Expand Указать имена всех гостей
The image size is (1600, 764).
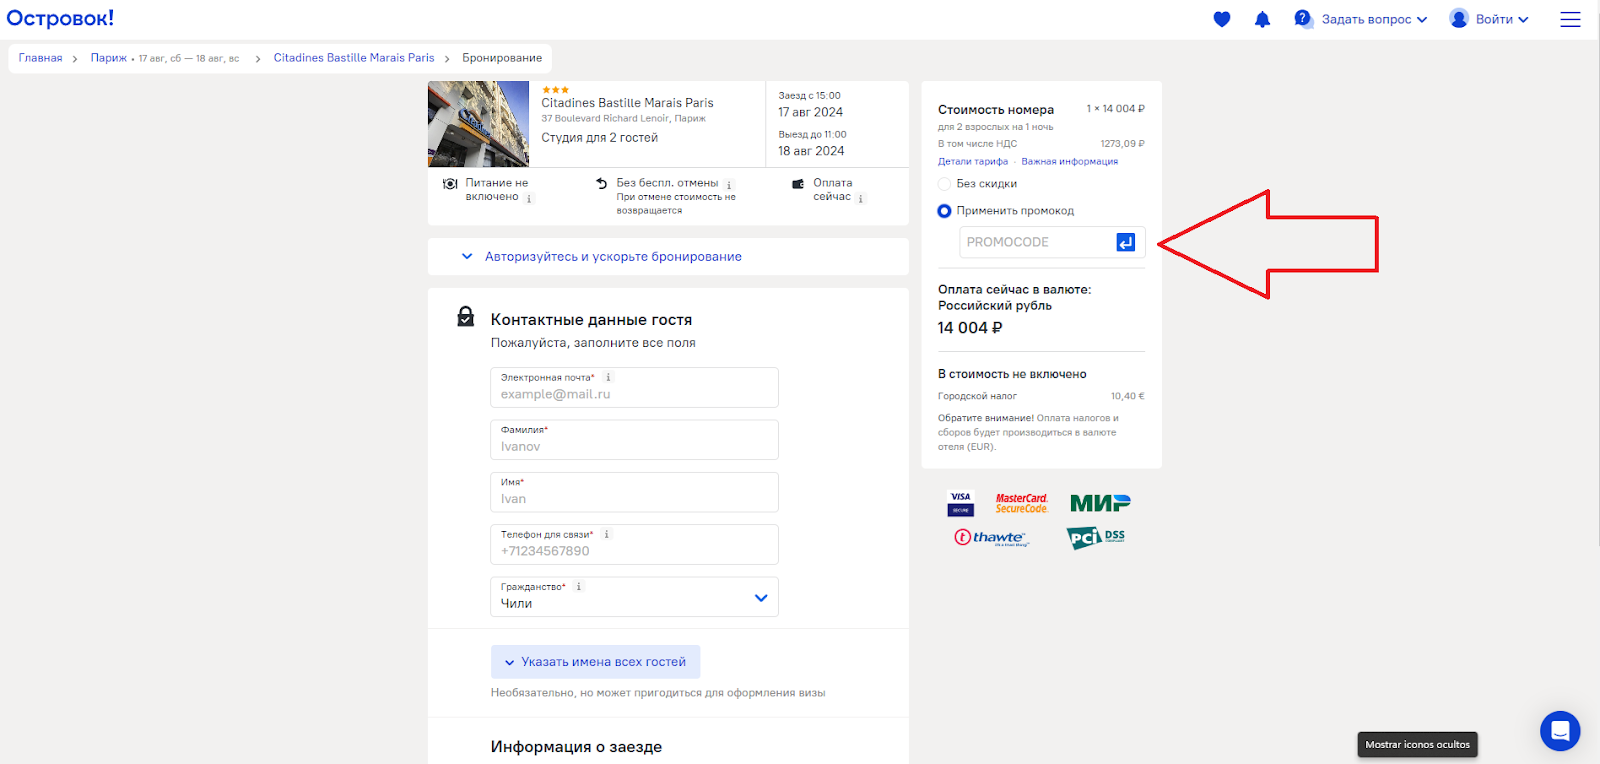pos(595,662)
